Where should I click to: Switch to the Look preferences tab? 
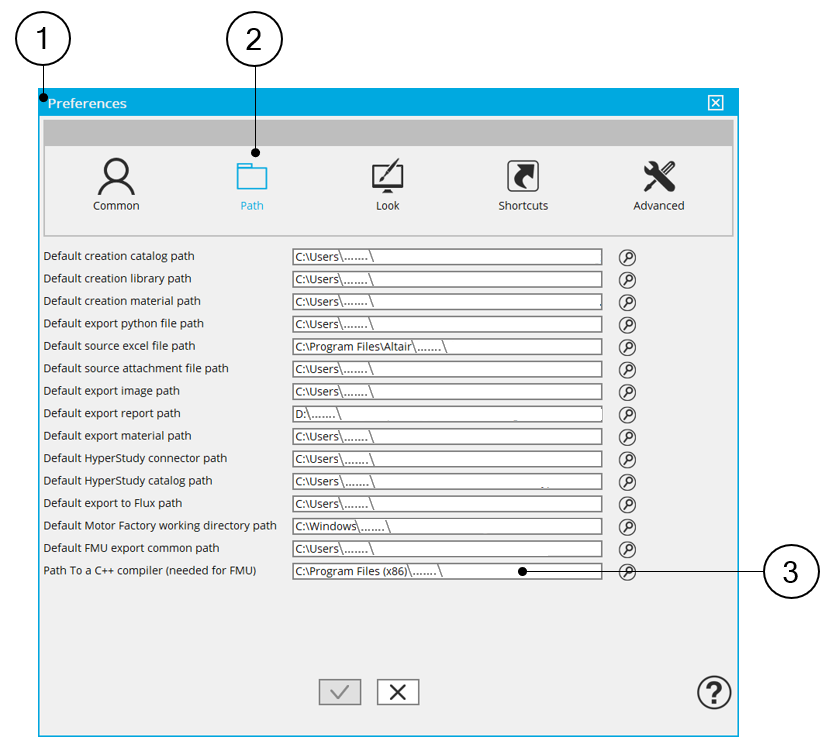pyautogui.click(x=387, y=185)
